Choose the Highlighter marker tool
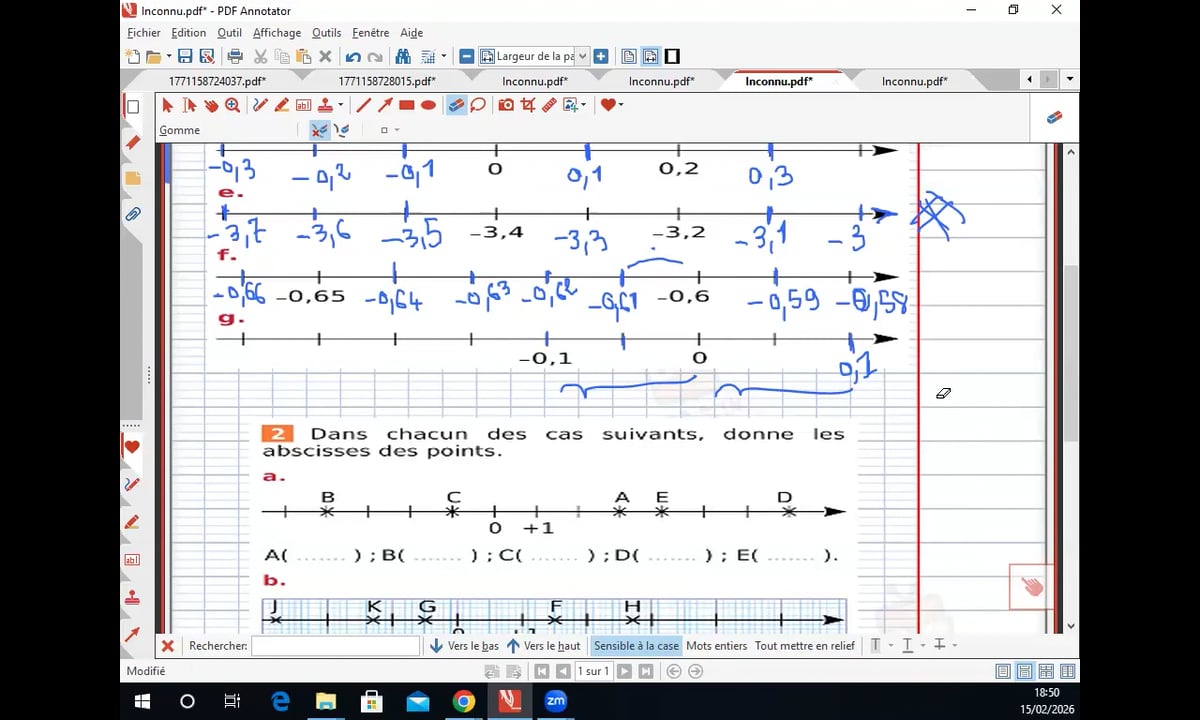This screenshot has height=720, width=1200. [x=281, y=105]
